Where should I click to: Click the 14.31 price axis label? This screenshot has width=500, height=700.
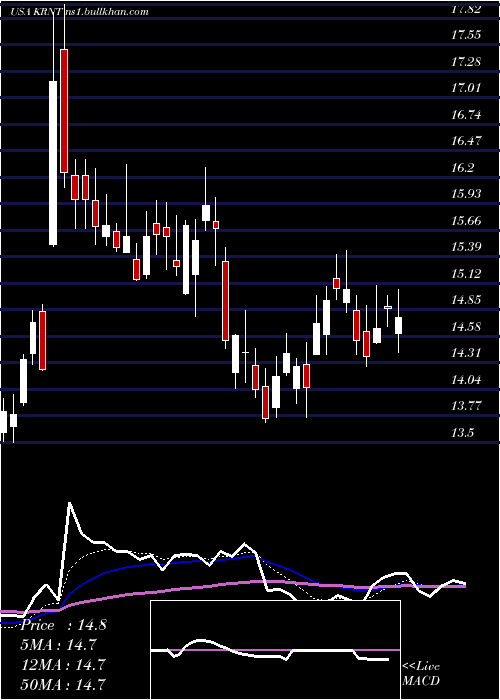(466, 353)
